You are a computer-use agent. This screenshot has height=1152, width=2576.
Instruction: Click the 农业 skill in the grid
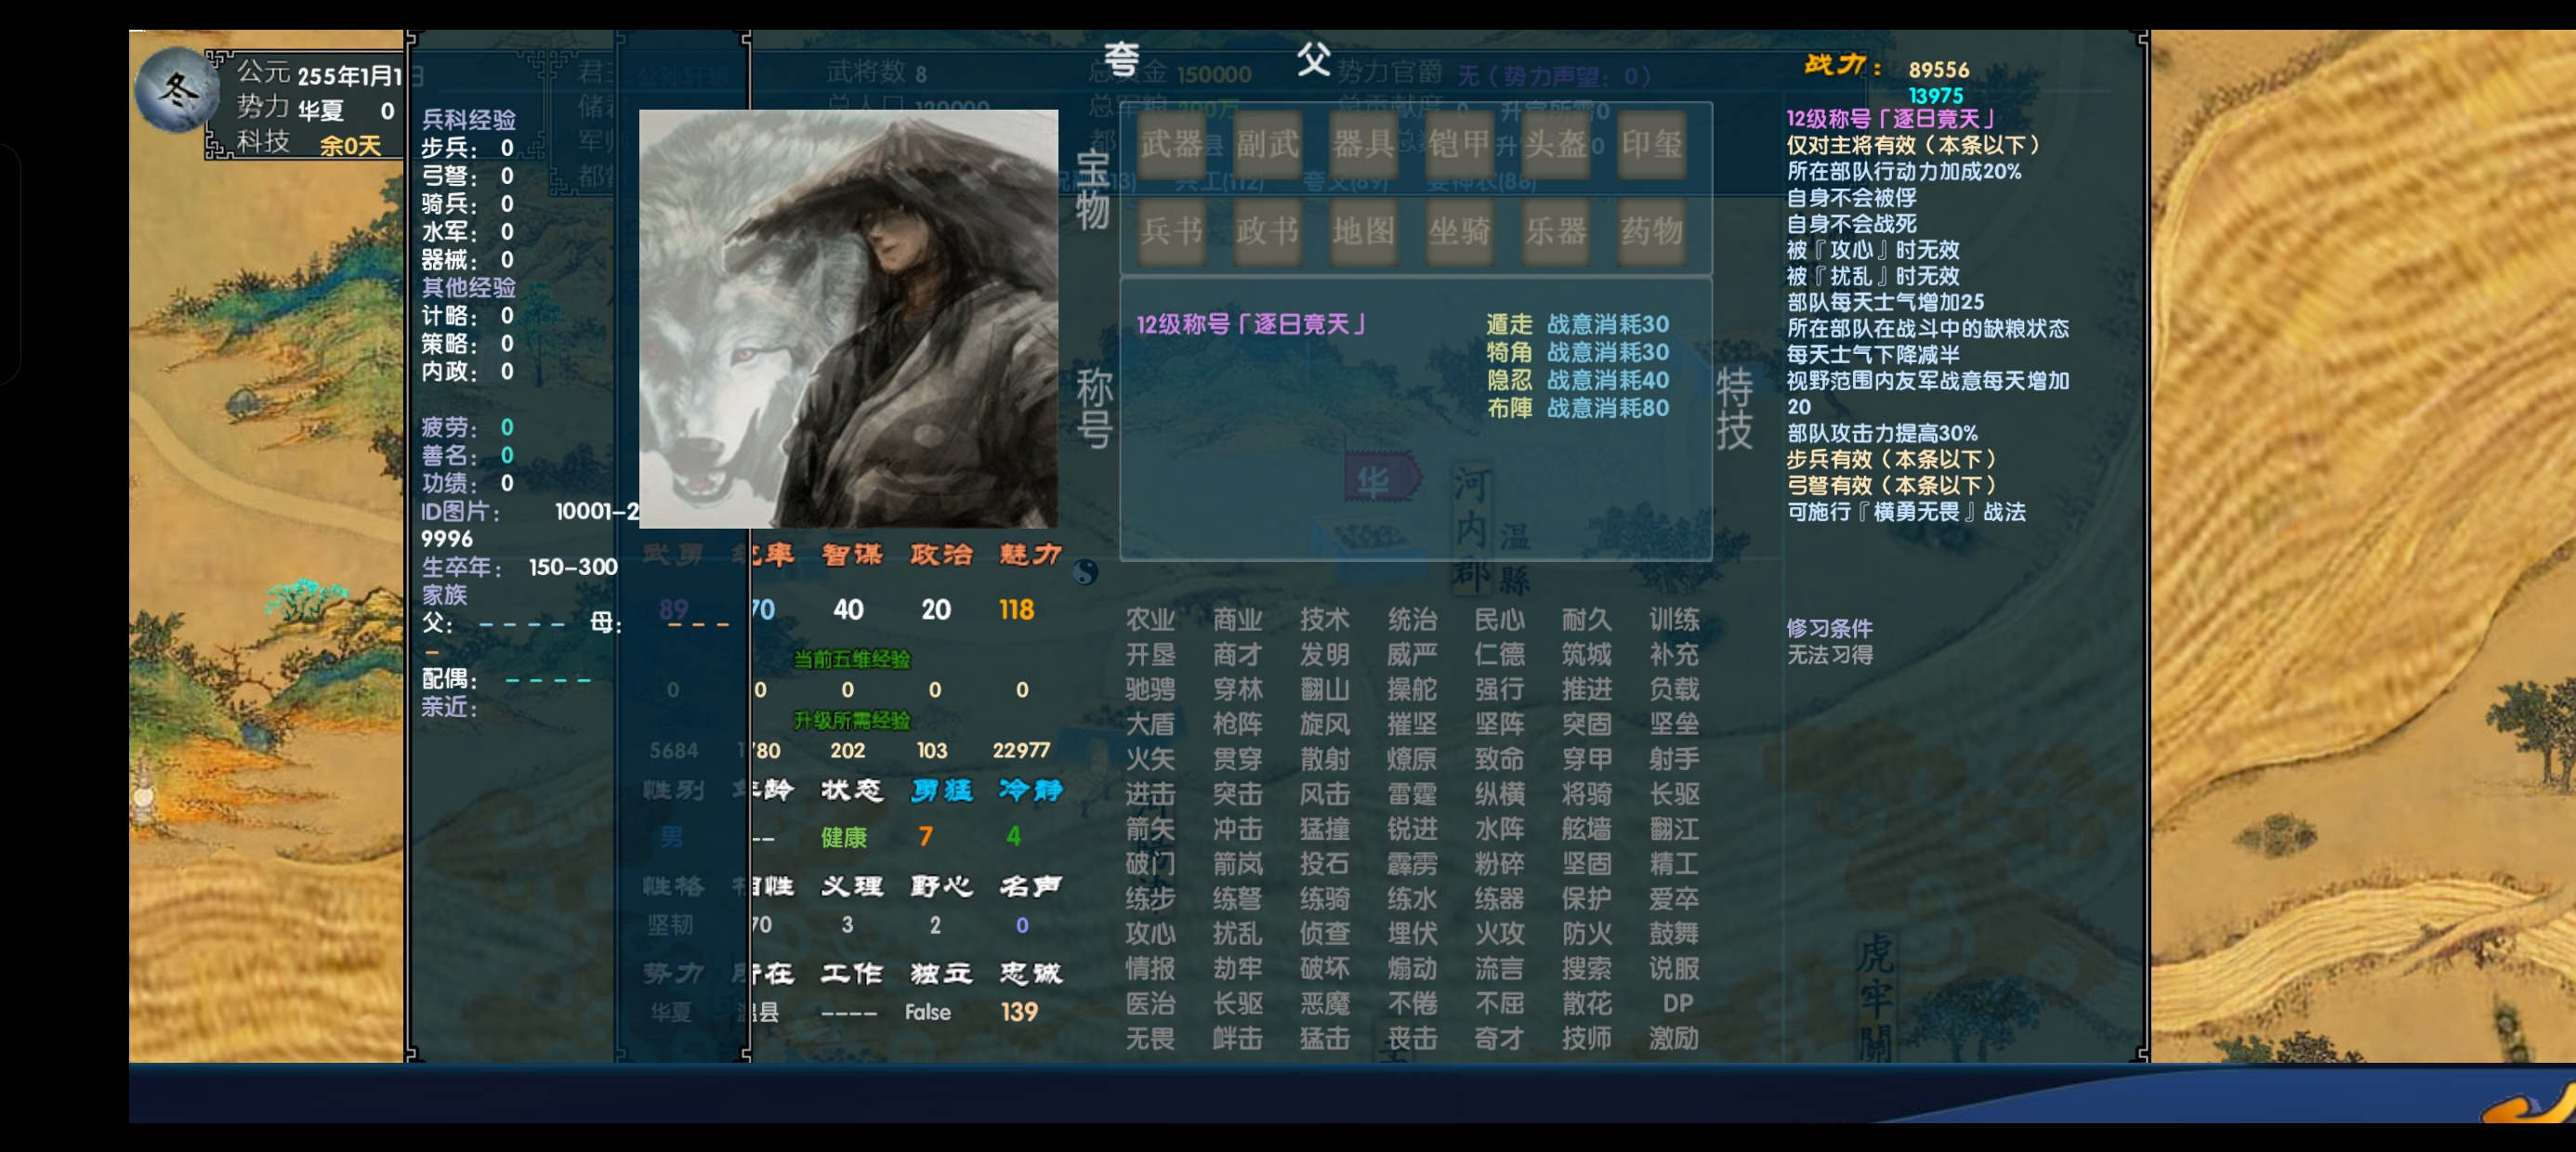pos(1150,619)
